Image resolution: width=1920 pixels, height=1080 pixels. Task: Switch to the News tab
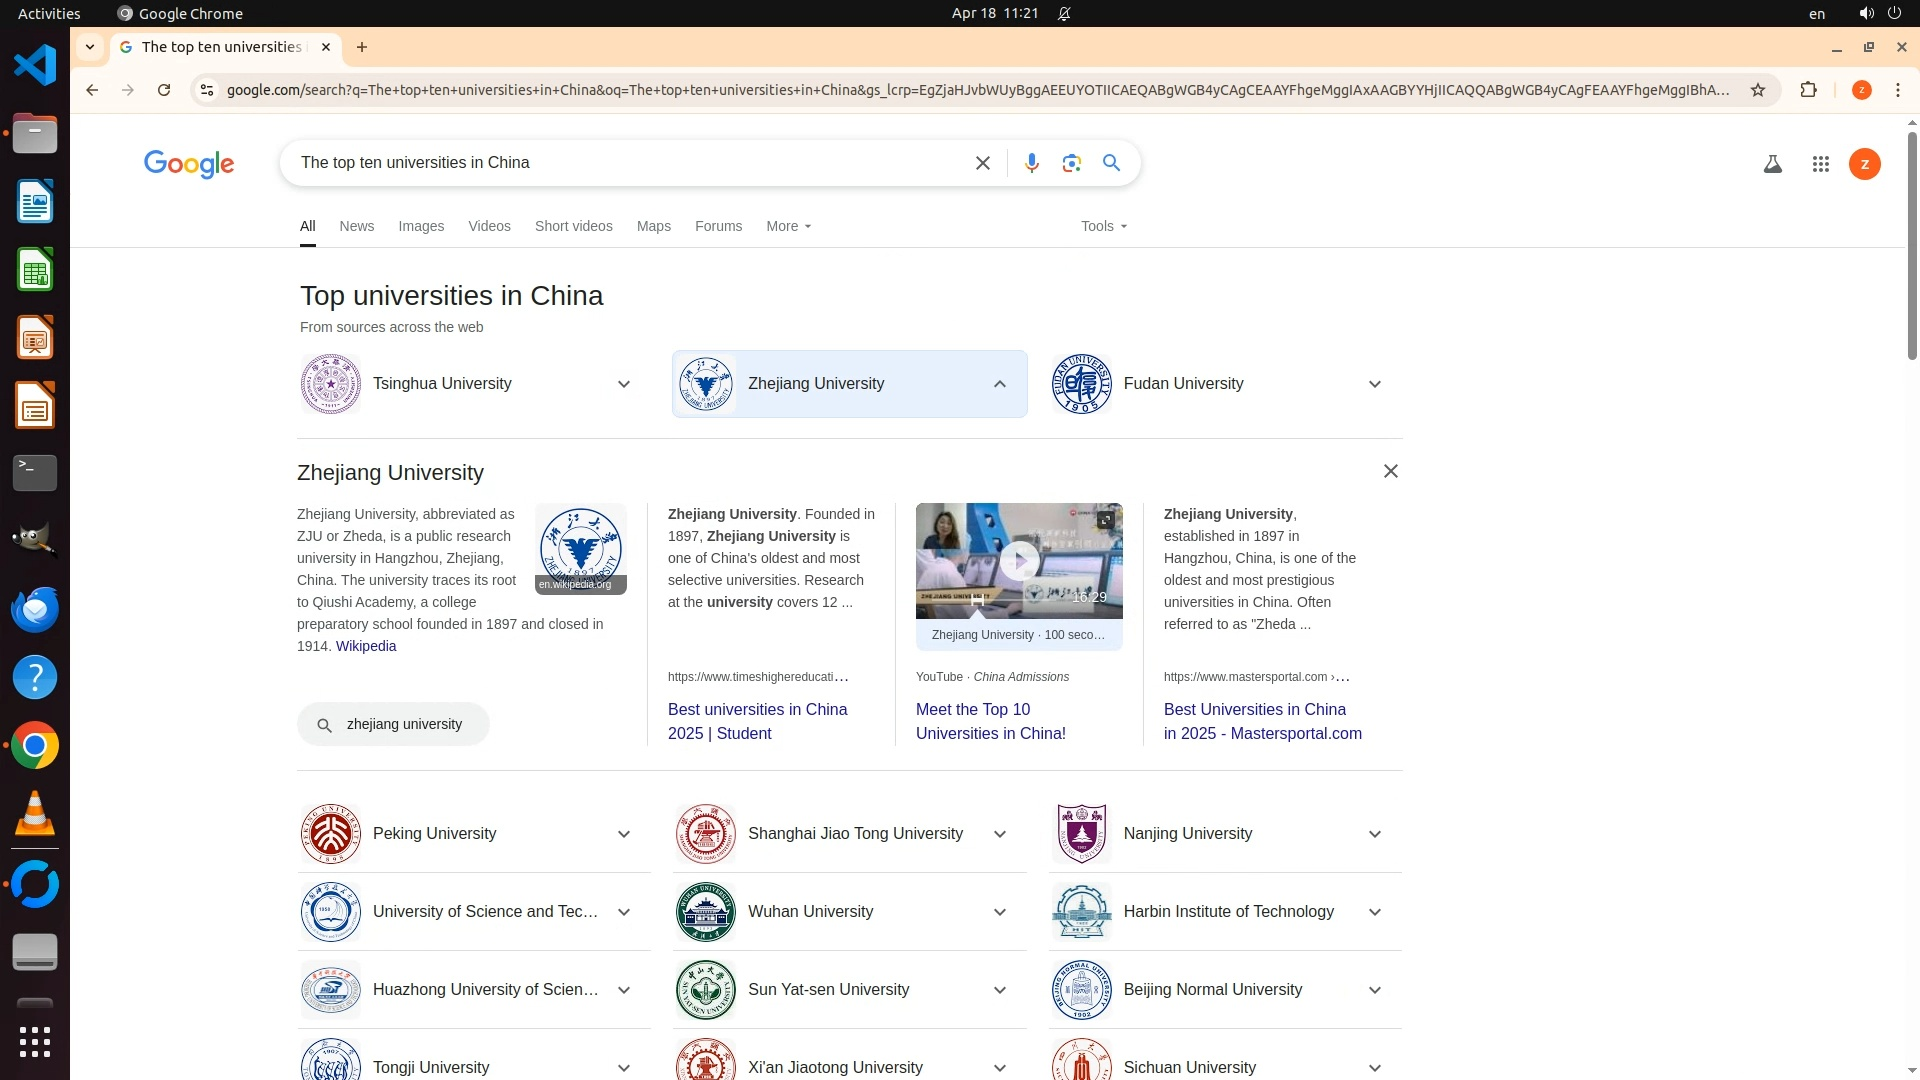[x=356, y=226]
